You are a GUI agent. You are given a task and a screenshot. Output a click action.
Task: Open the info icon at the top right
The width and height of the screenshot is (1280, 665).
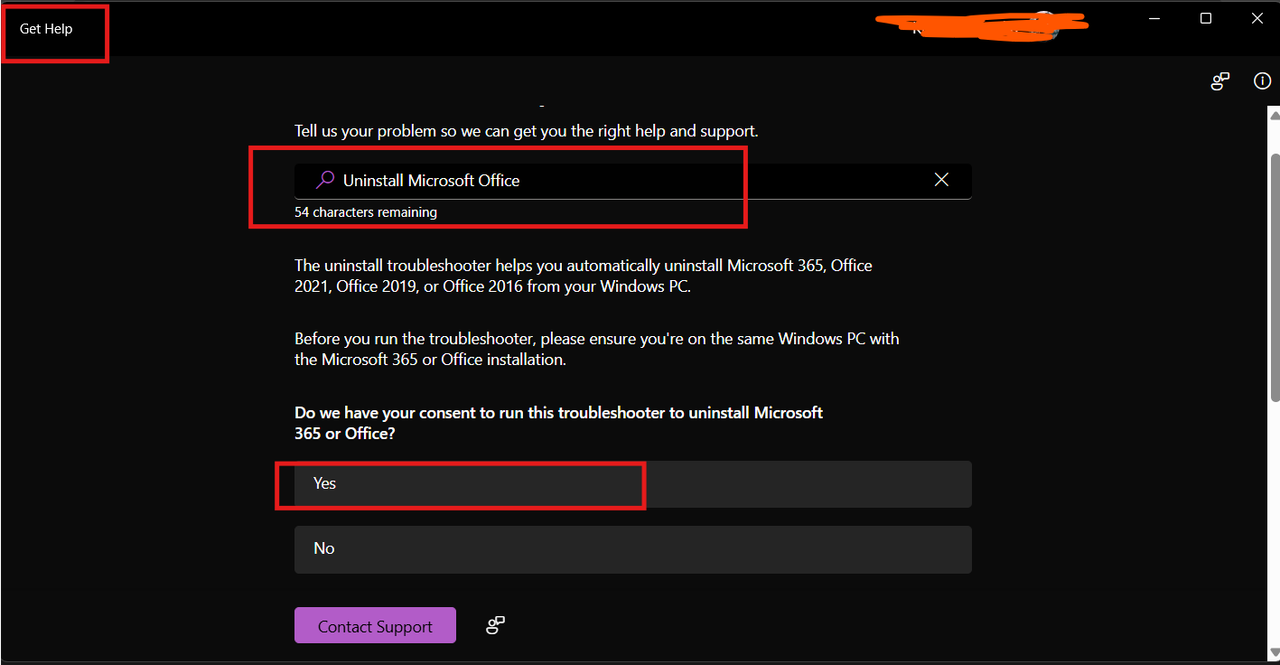click(1262, 82)
